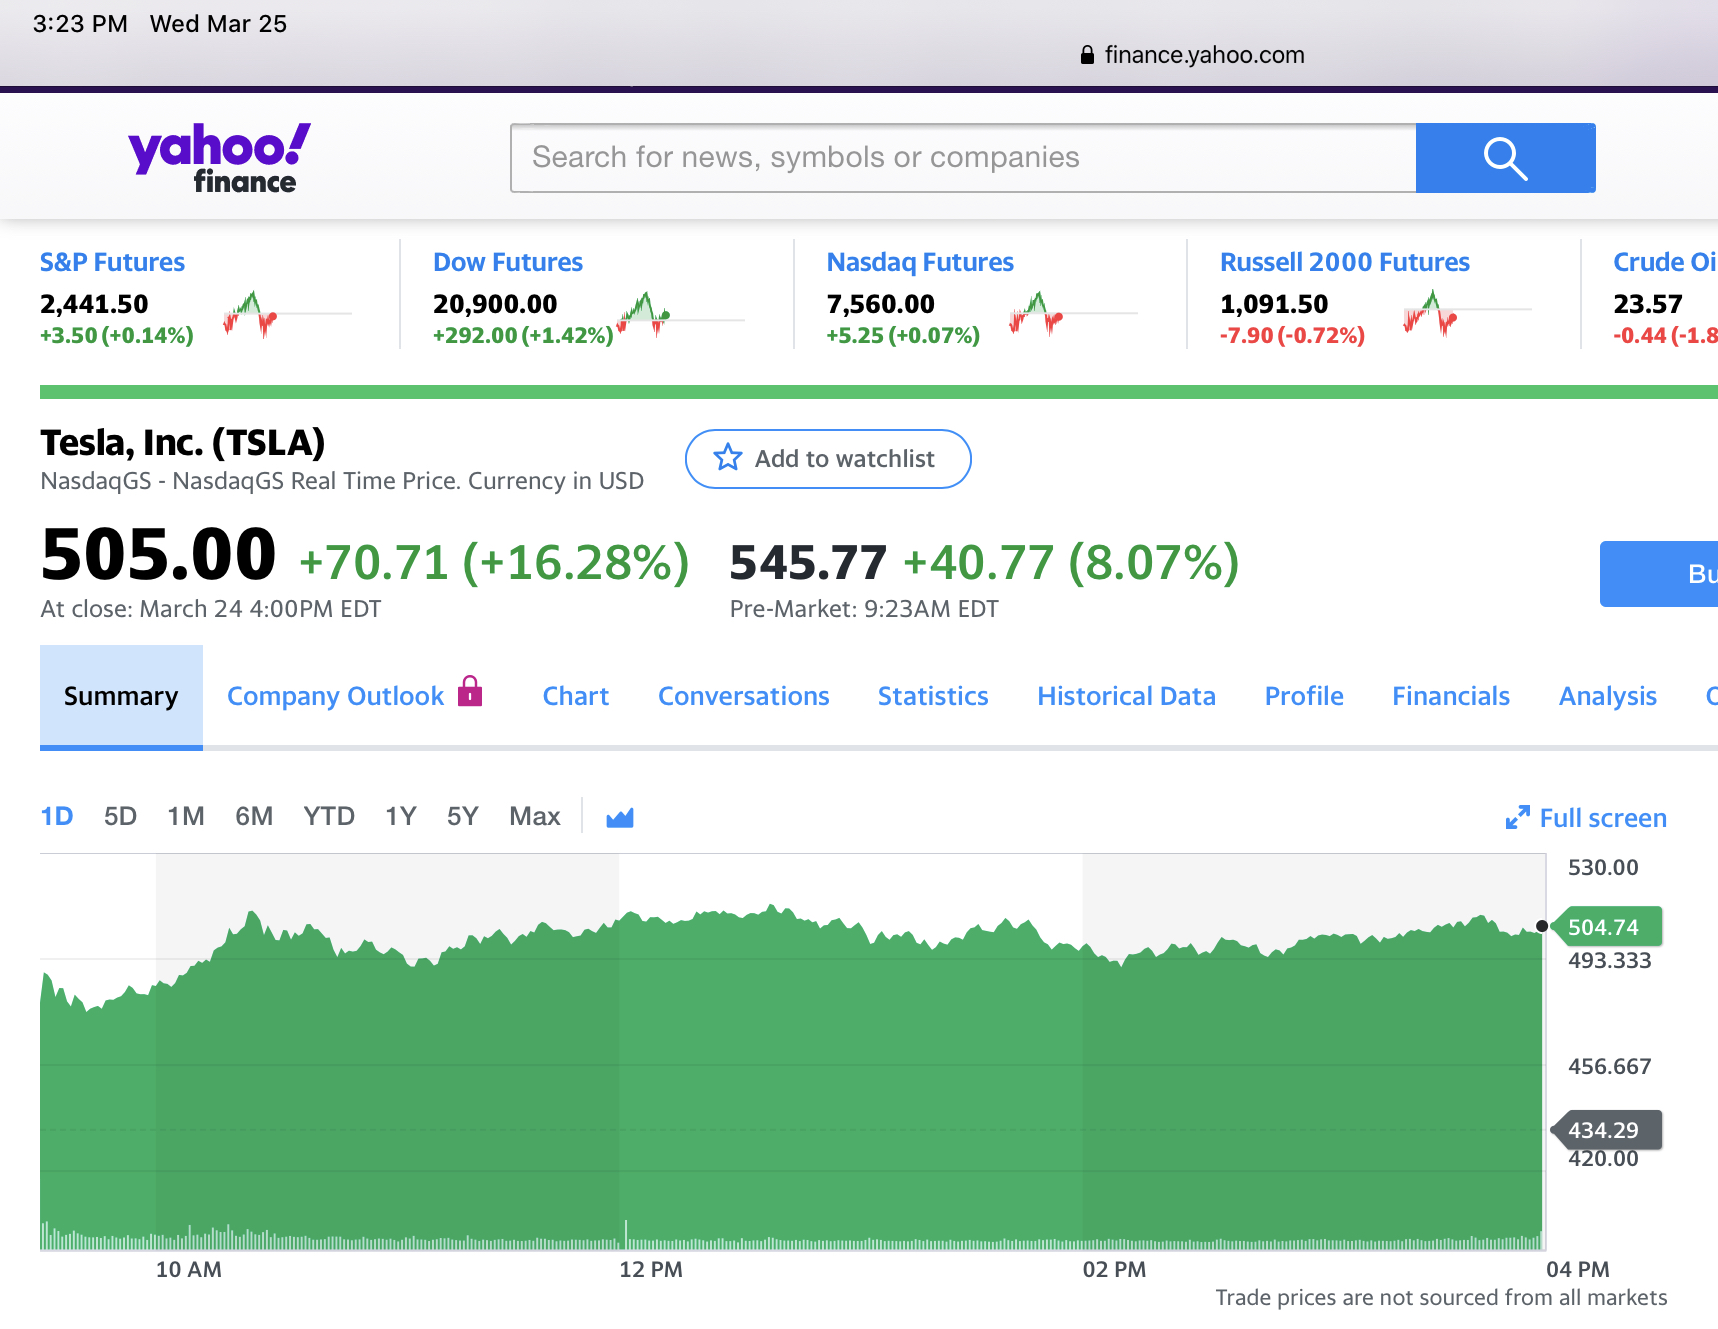Switch chart range to YTD
Viewport: 1718px width, 1329px height.
click(329, 817)
